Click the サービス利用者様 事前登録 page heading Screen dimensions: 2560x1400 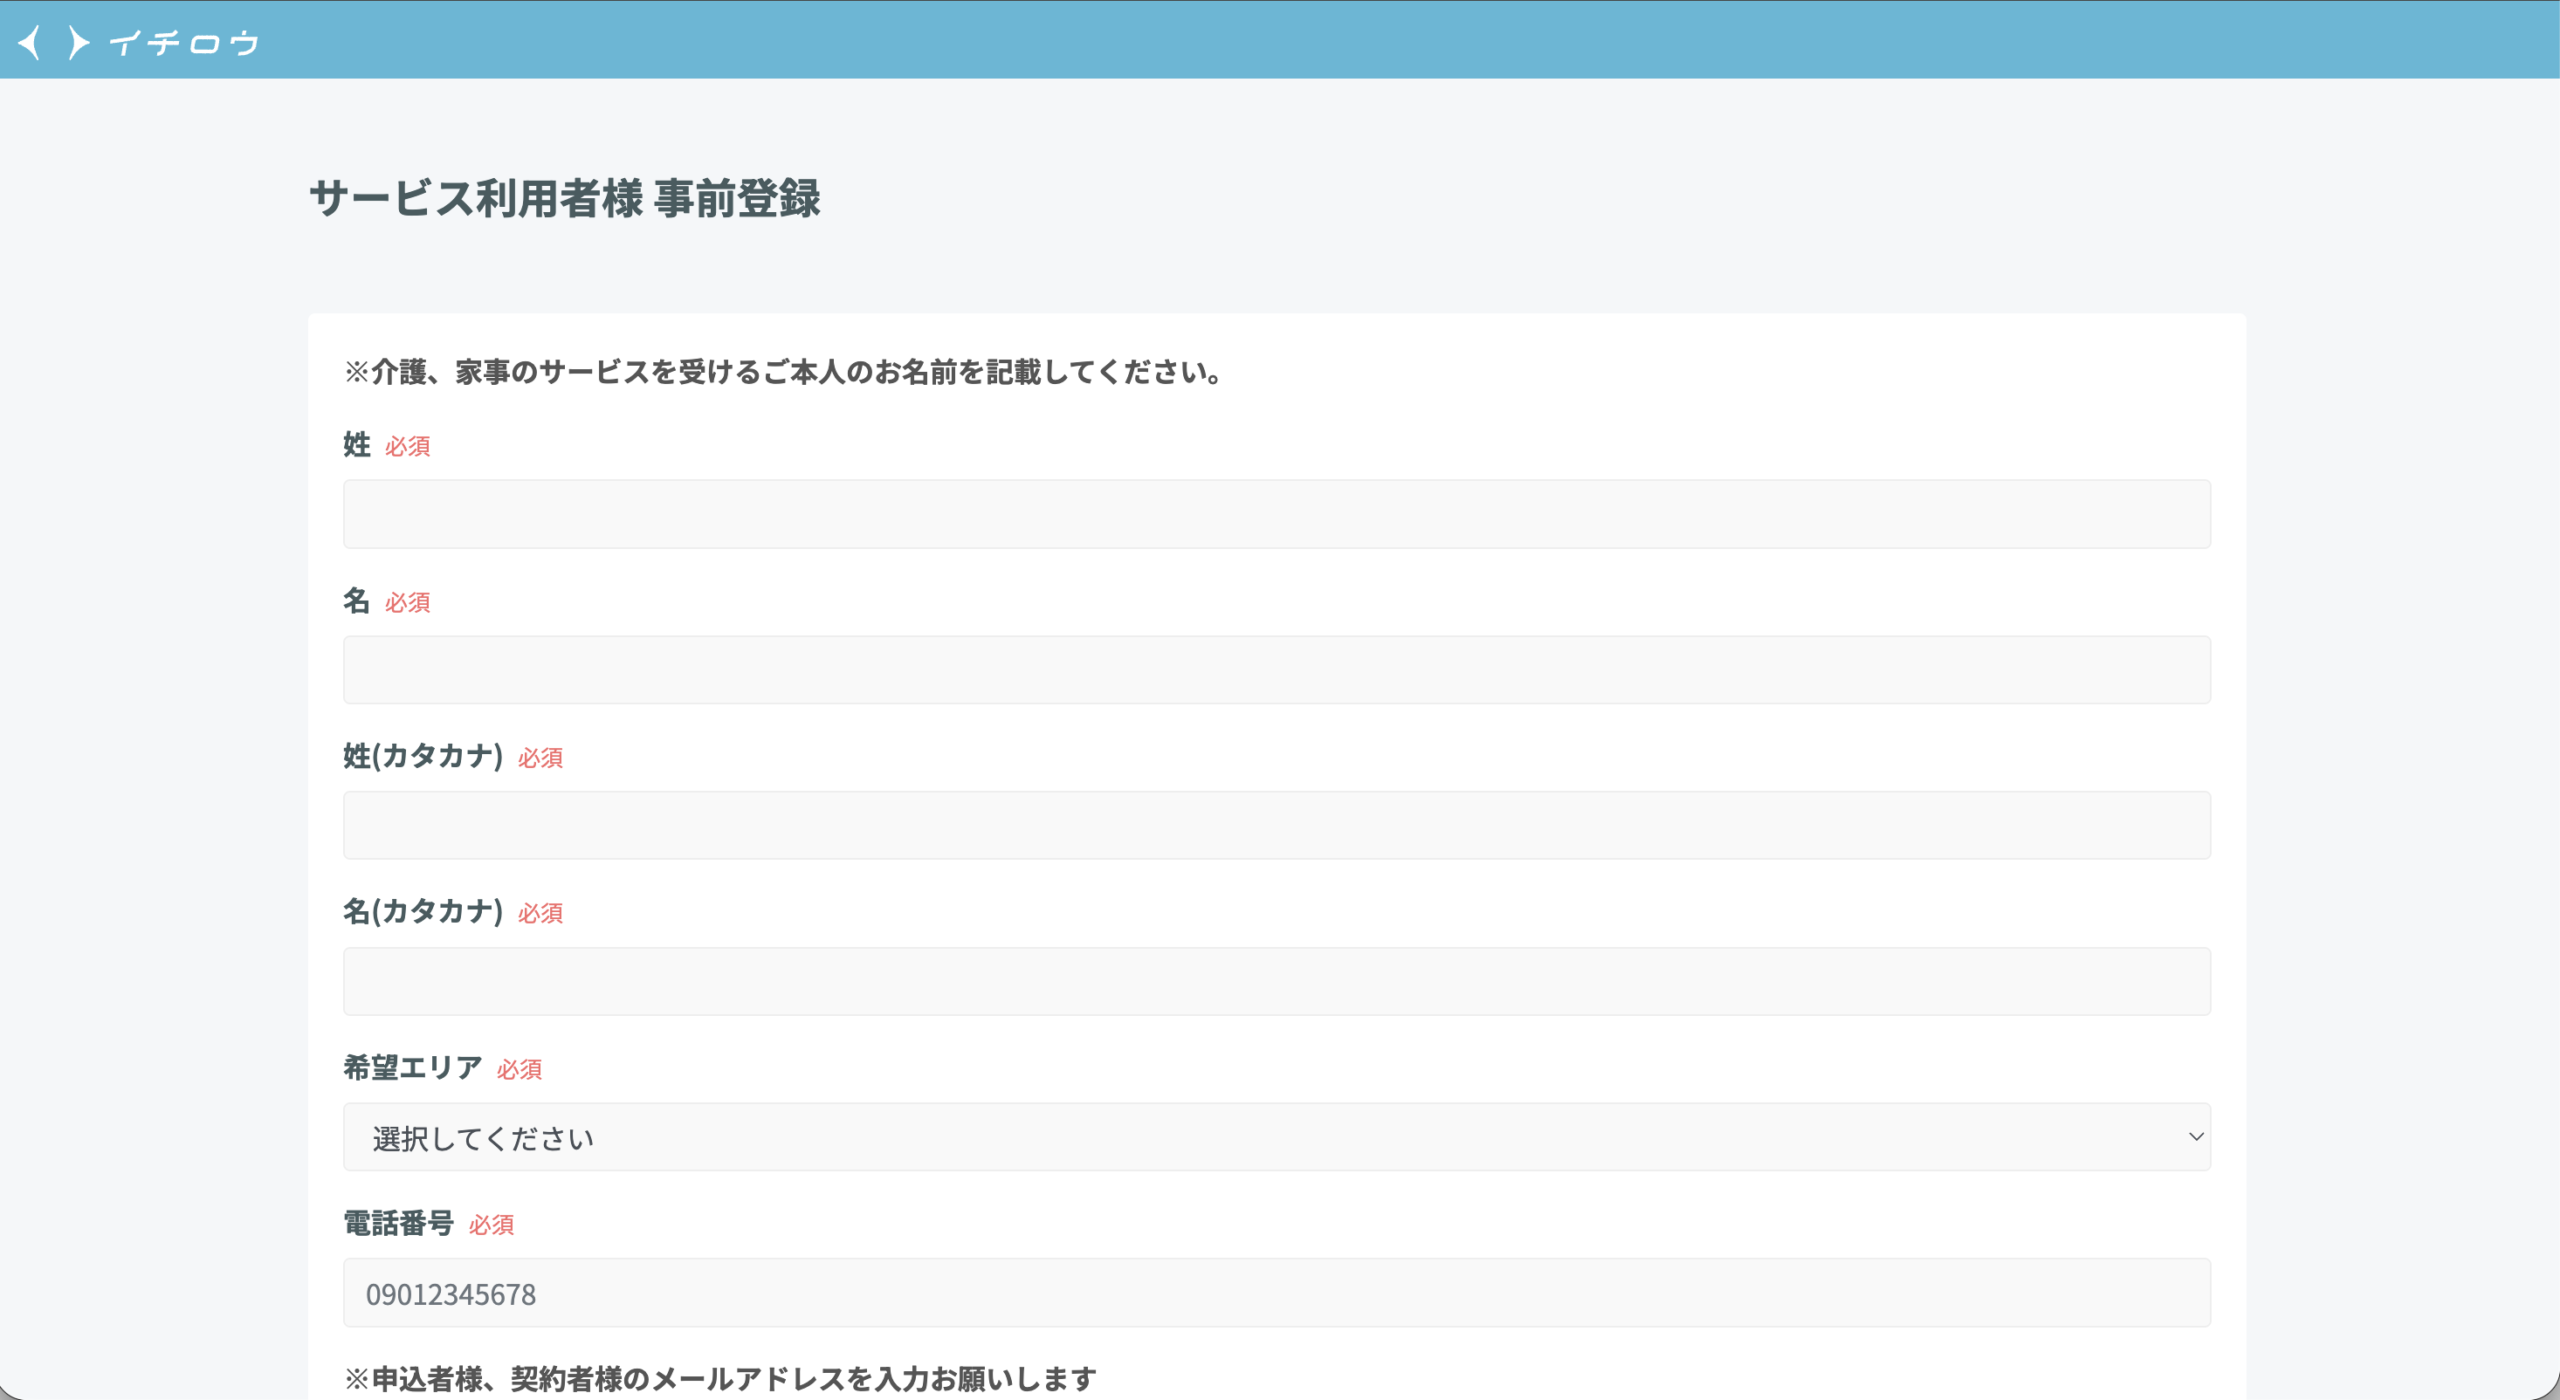tap(565, 198)
